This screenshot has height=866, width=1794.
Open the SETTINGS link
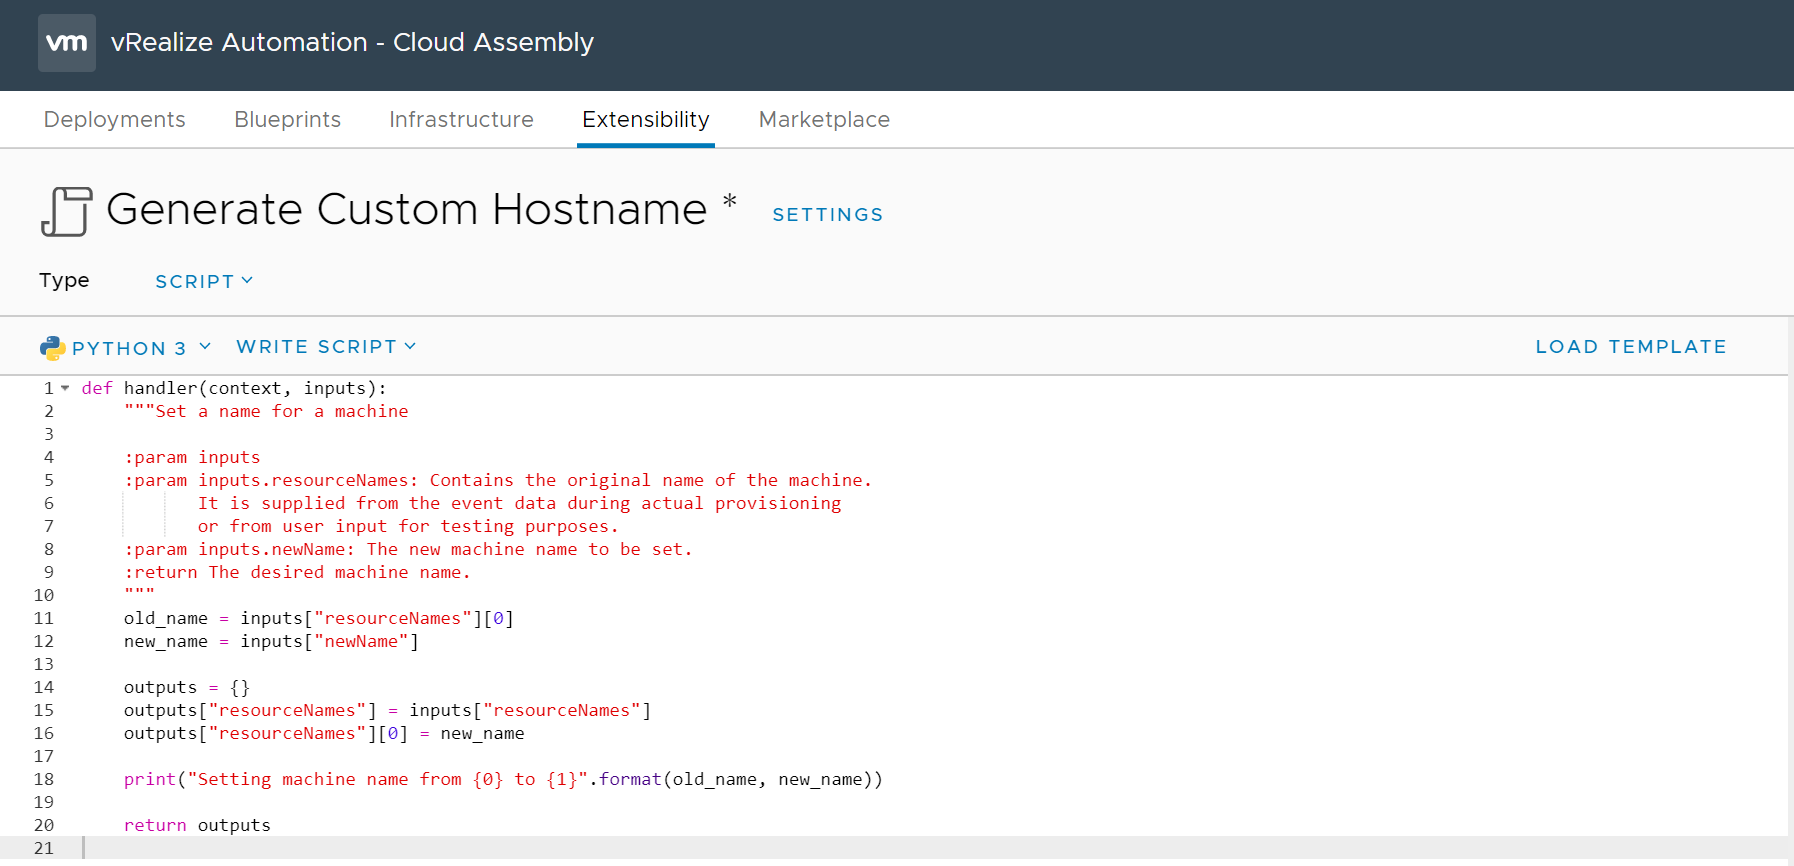click(x=828, y=215)
